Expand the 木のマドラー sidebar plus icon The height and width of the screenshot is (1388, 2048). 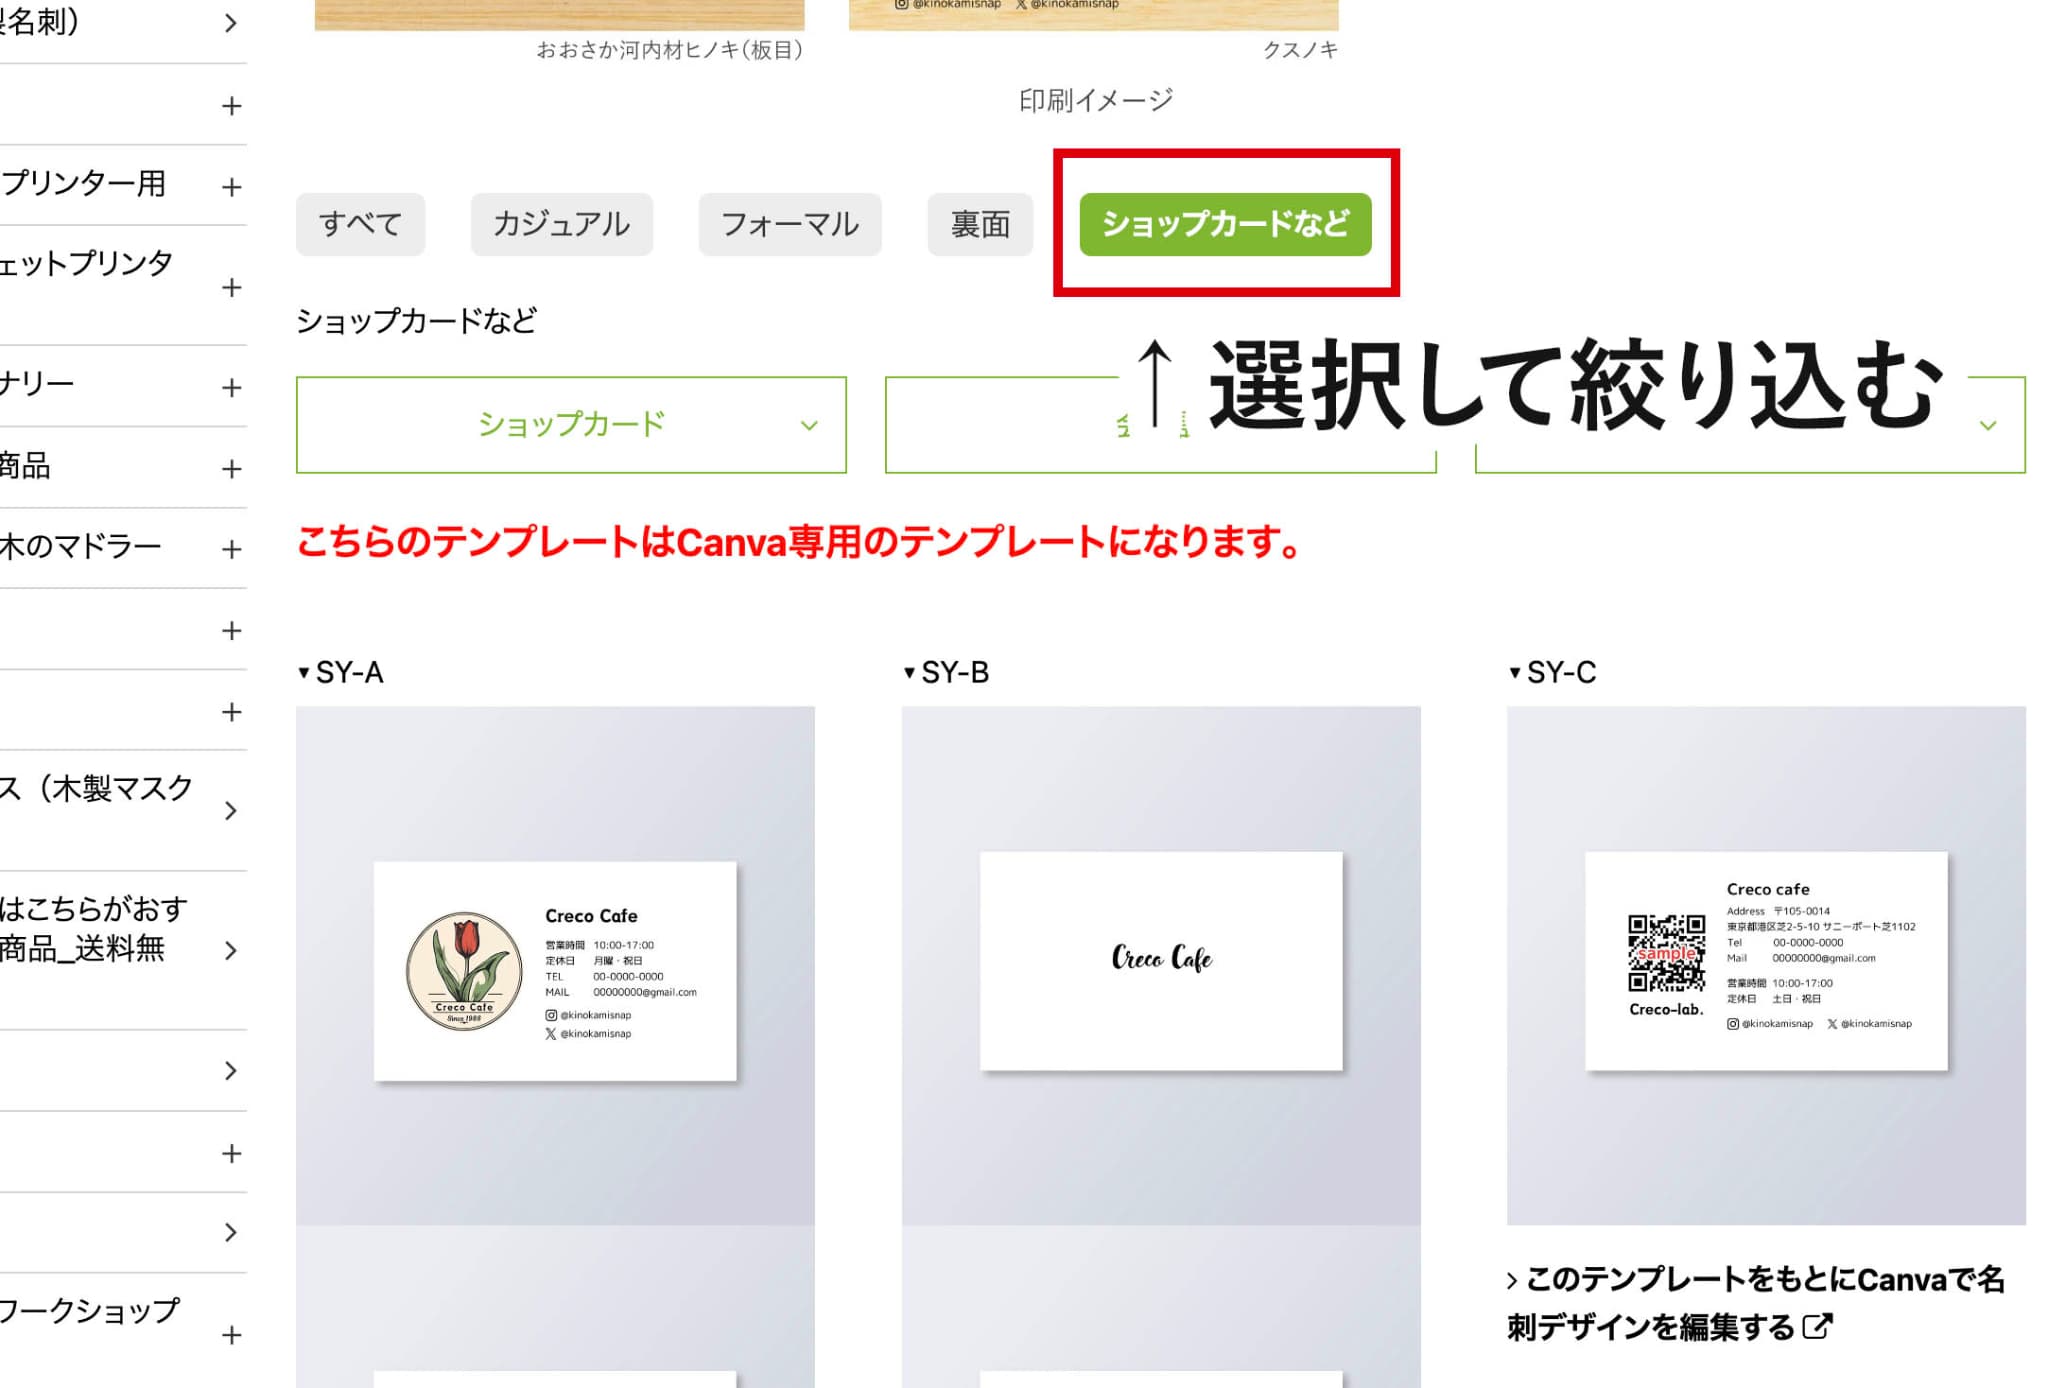pos(232,549)
